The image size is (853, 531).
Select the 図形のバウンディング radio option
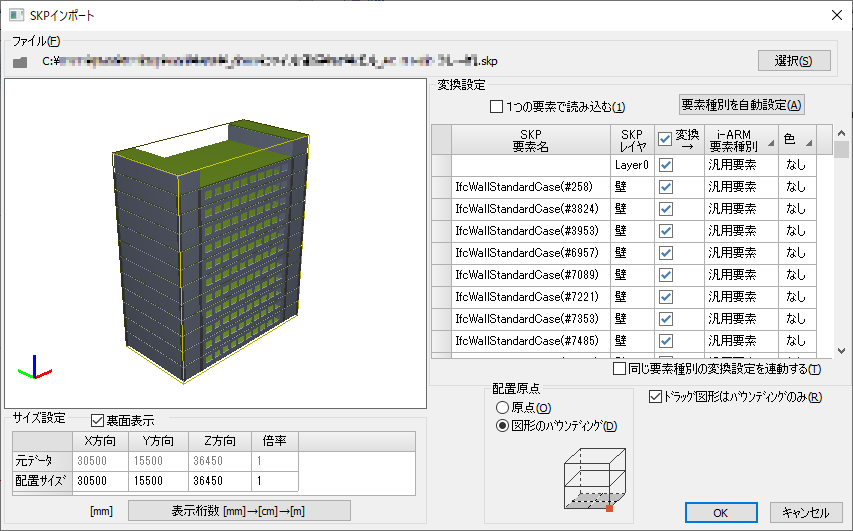502,426
